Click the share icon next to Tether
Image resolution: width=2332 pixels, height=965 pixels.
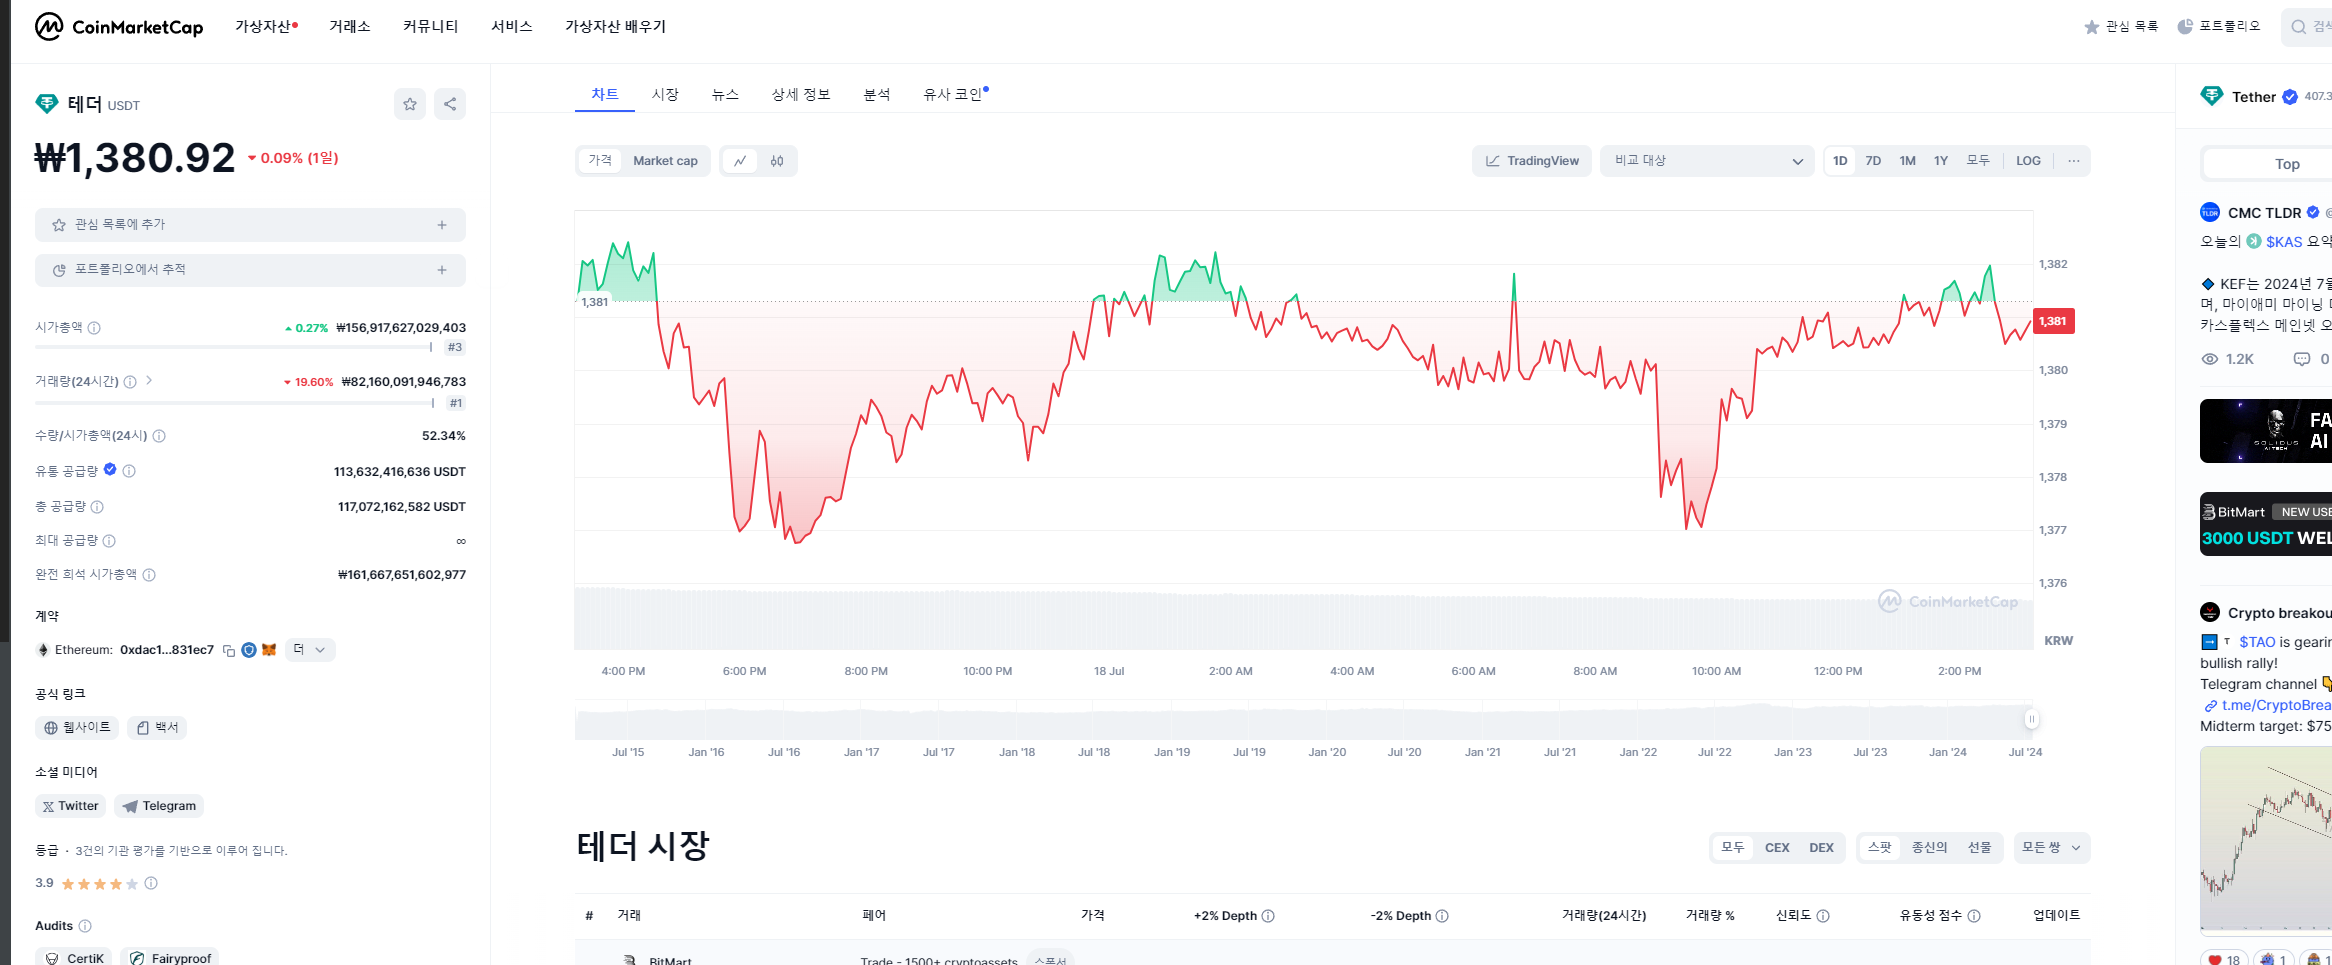tap(450, 104)
